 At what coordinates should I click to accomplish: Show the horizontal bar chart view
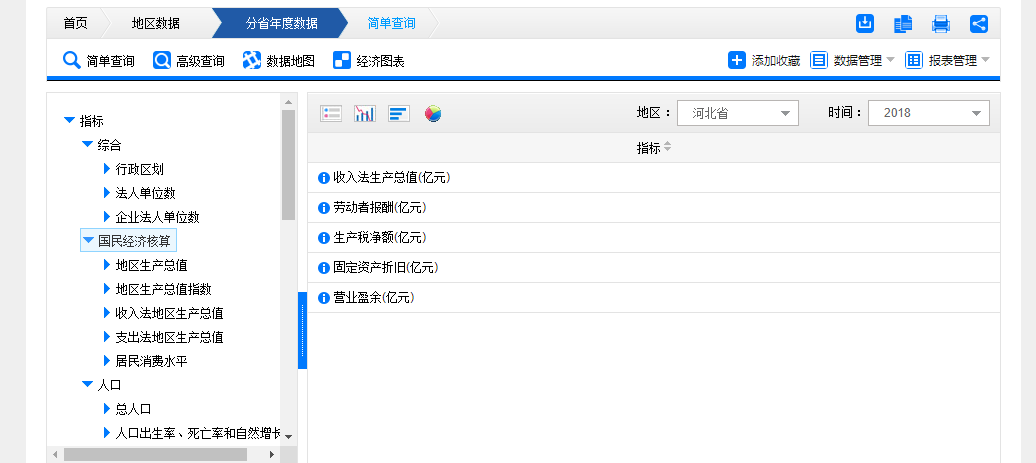(x=399, y=114)
